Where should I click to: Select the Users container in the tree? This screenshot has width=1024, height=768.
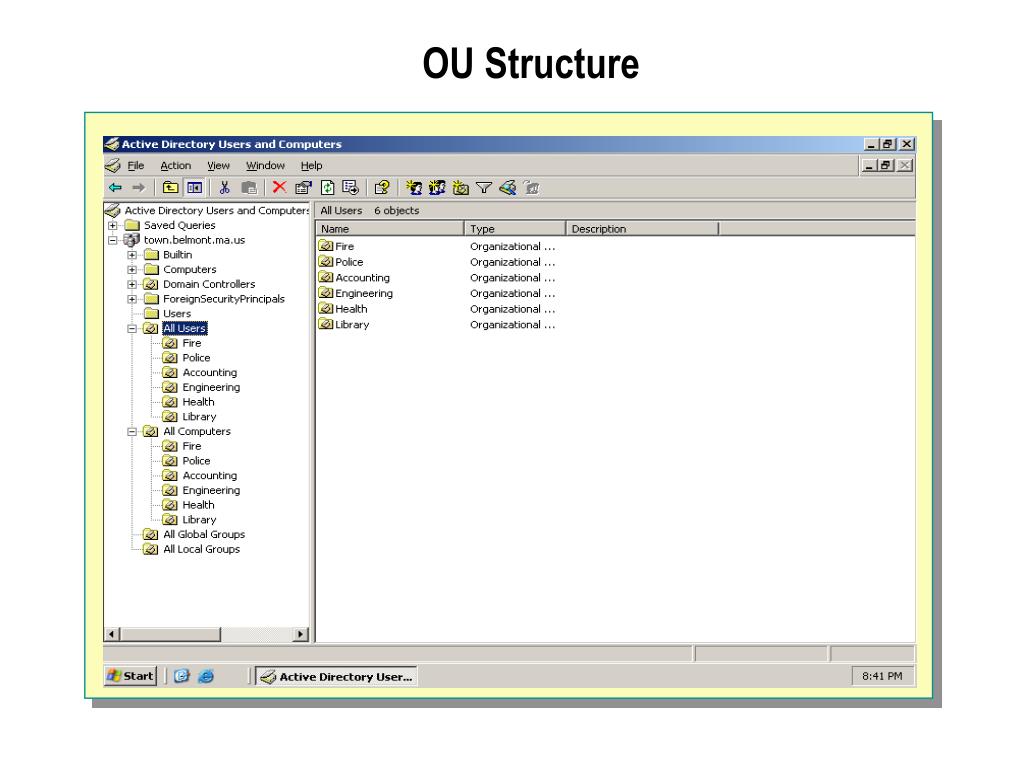click(177, 313)
